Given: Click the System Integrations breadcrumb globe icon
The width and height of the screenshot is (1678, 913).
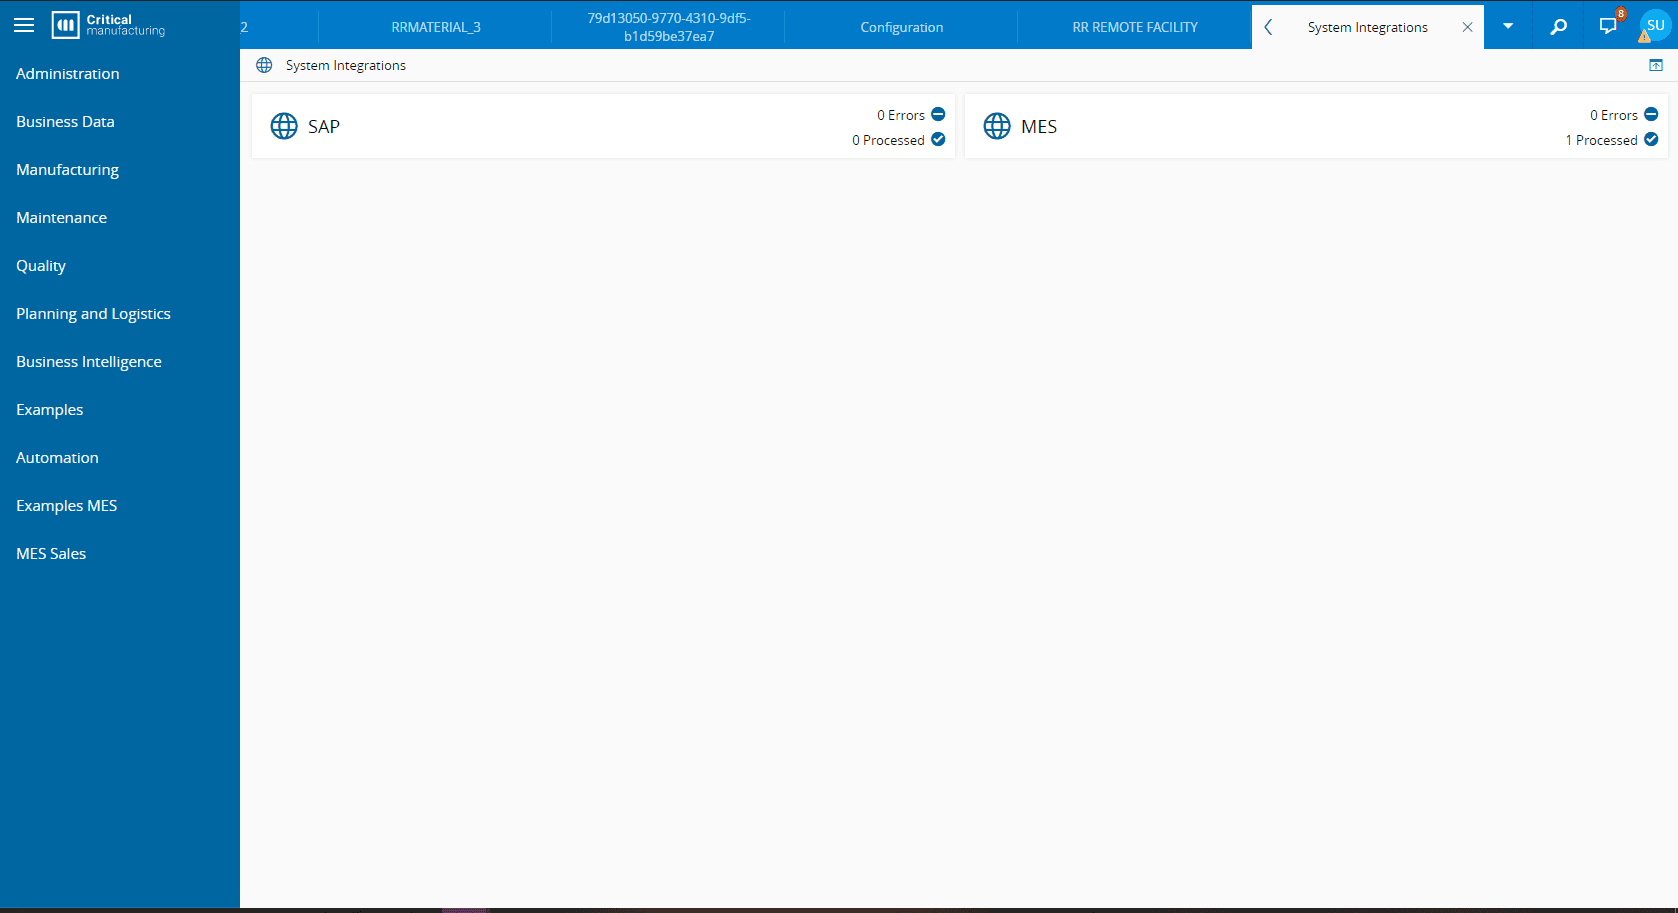Looking at the screenshot, I should [264, 65].
